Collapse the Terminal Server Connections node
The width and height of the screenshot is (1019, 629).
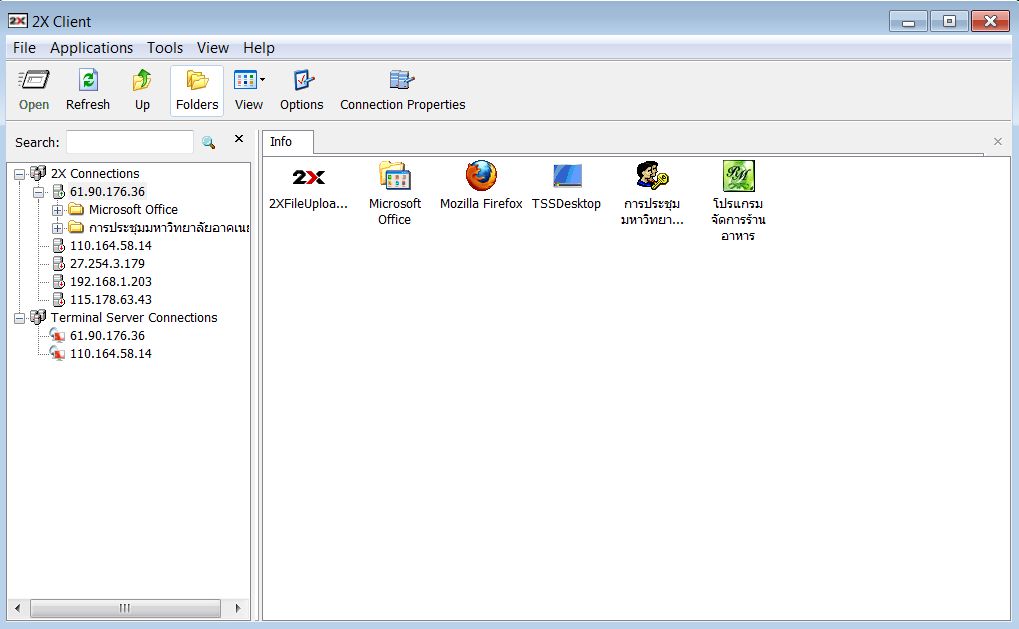pyautogui.click(x=20, y=318)
